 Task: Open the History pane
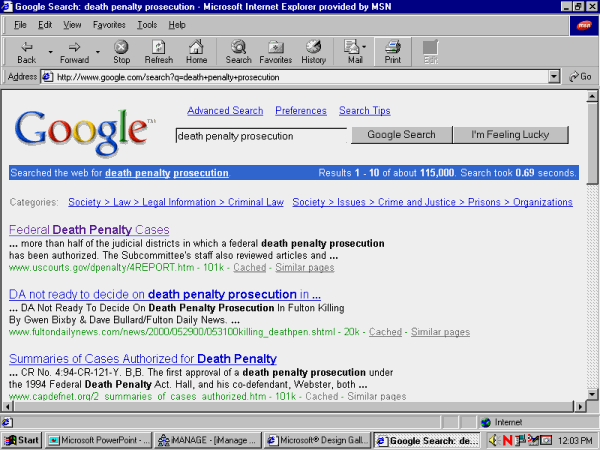(x=313, y=51)
